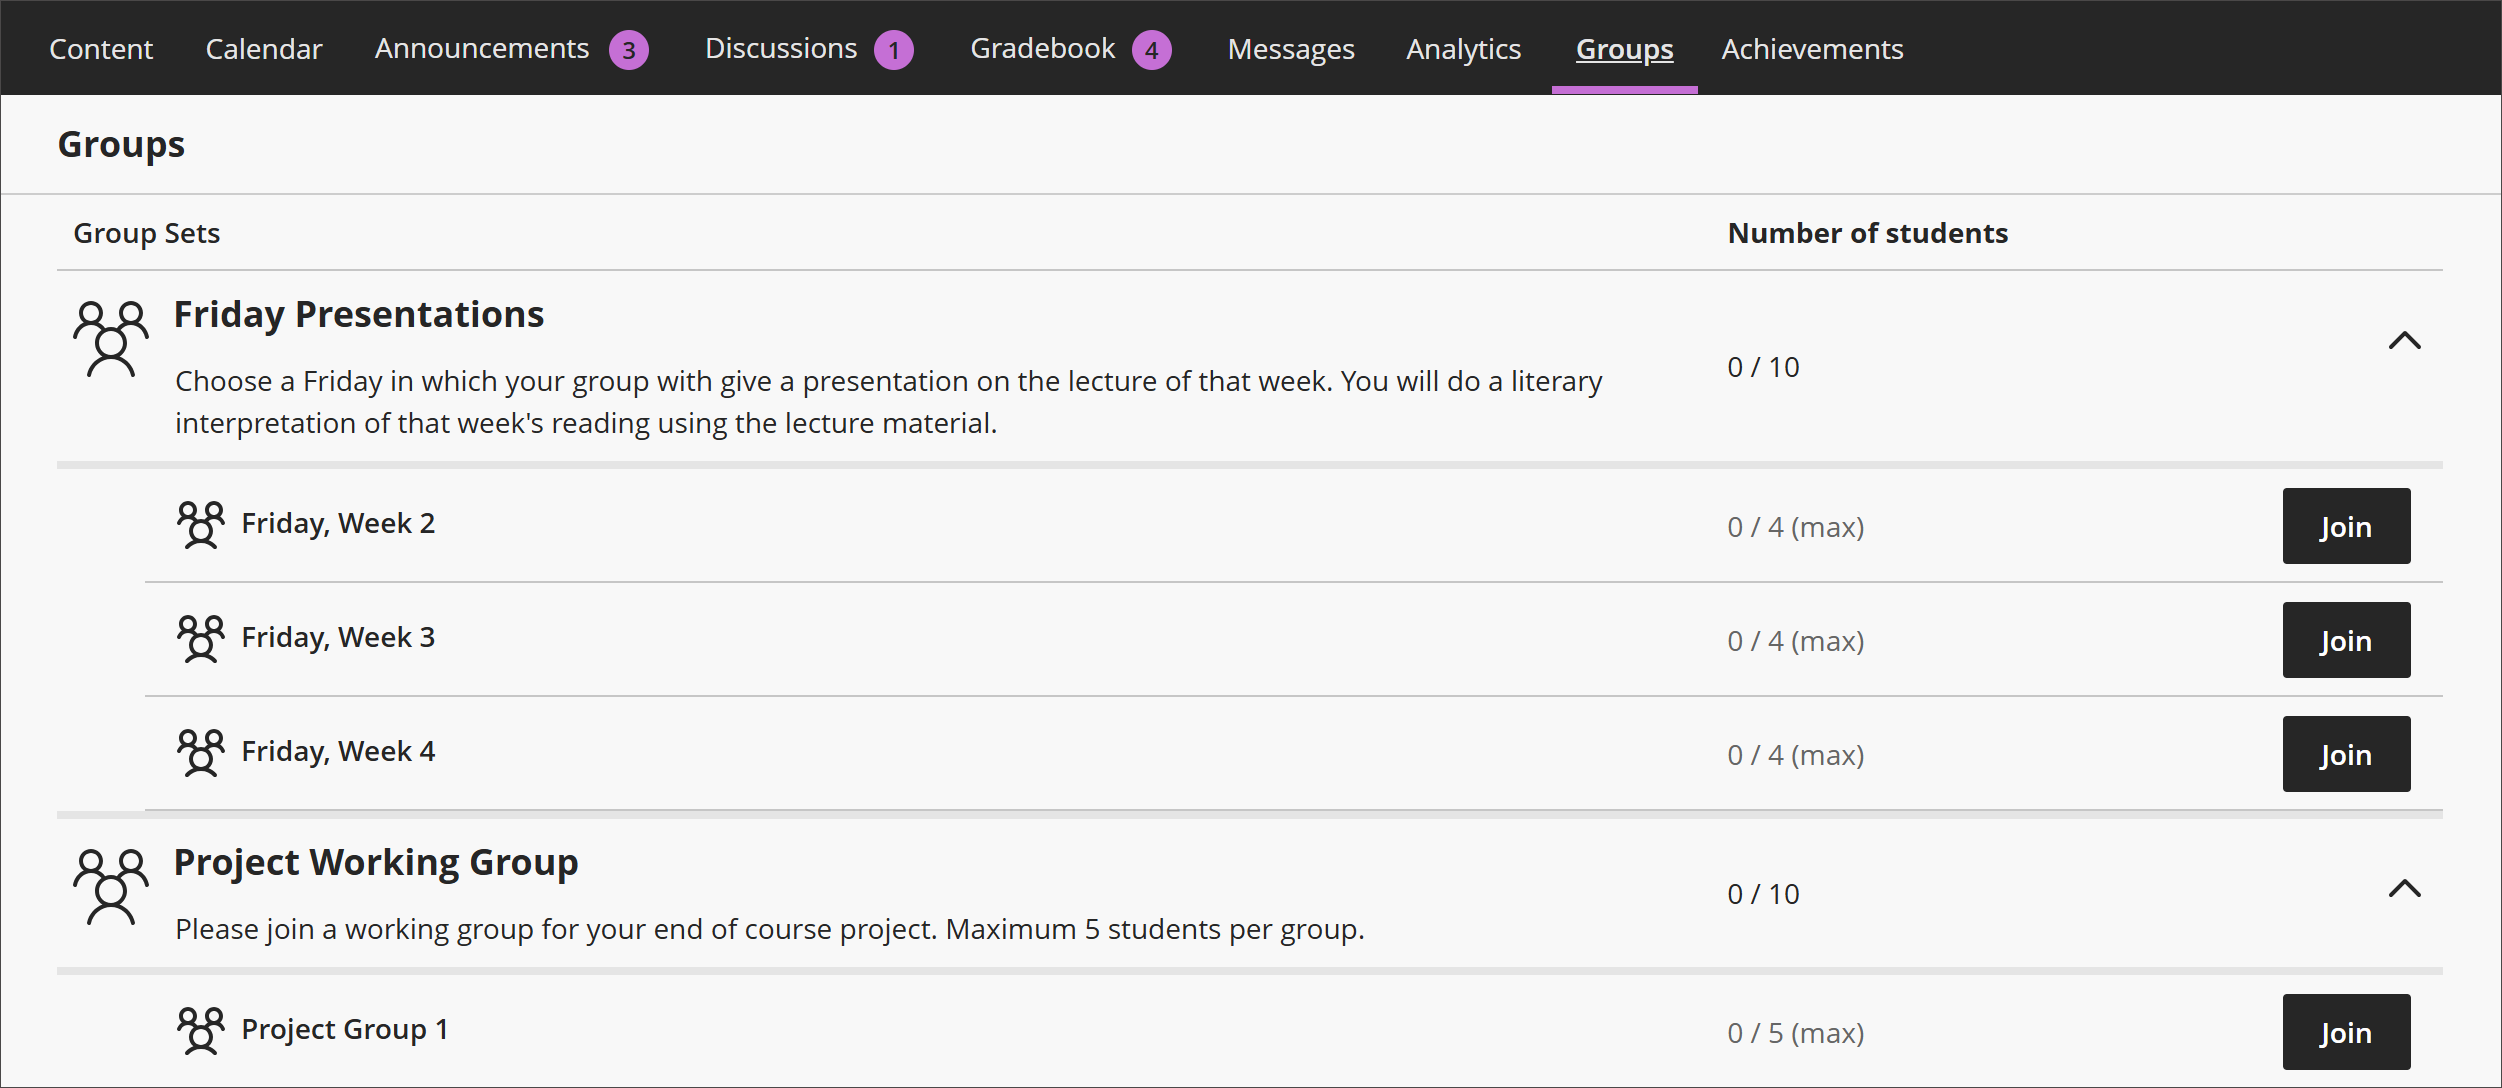
Task: Join the Friday, Week 4 group
Action: pyautogui.click(x=2346, y=754)
